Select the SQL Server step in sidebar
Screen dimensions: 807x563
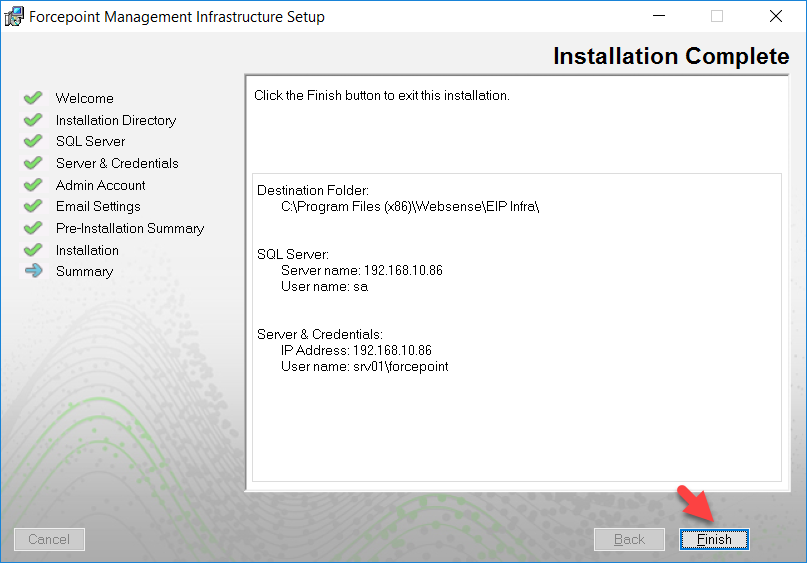[x=91, y=142]
